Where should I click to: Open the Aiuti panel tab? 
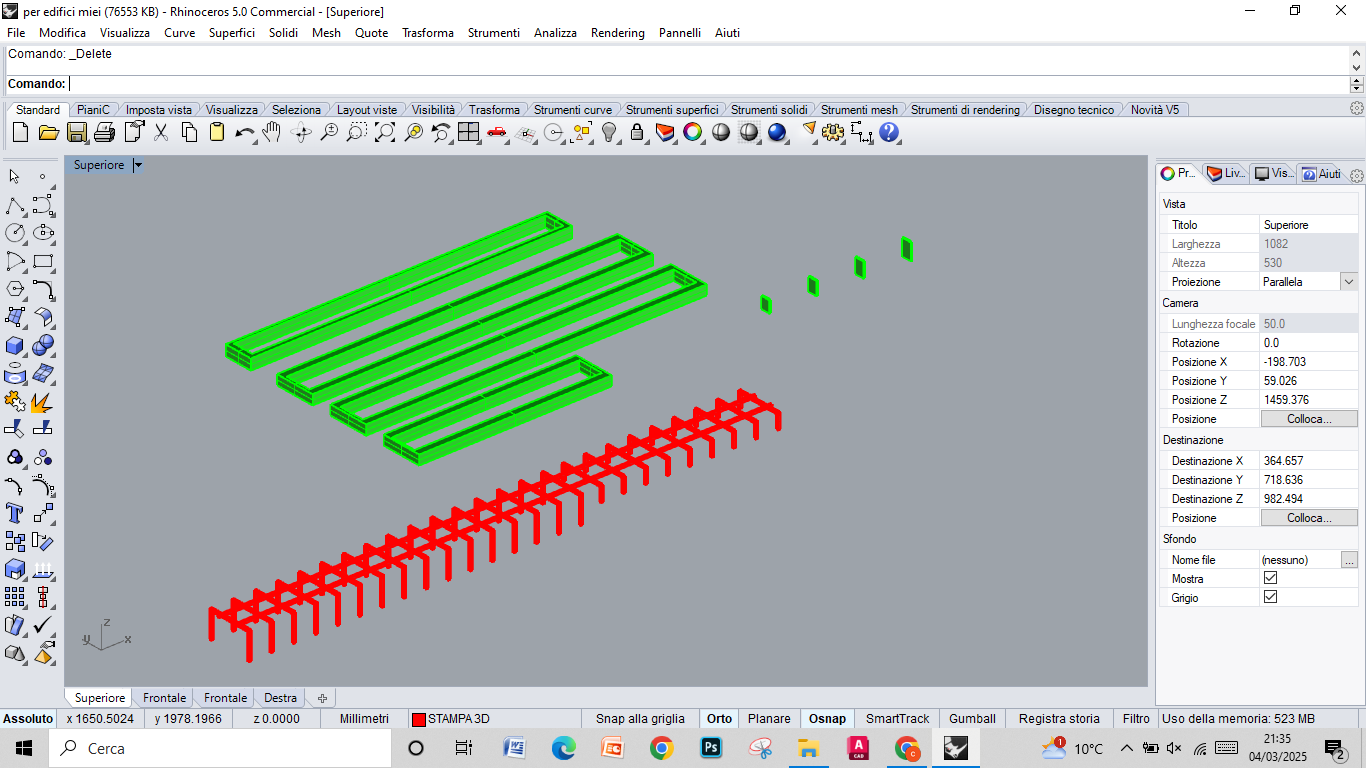(1321, 173)
